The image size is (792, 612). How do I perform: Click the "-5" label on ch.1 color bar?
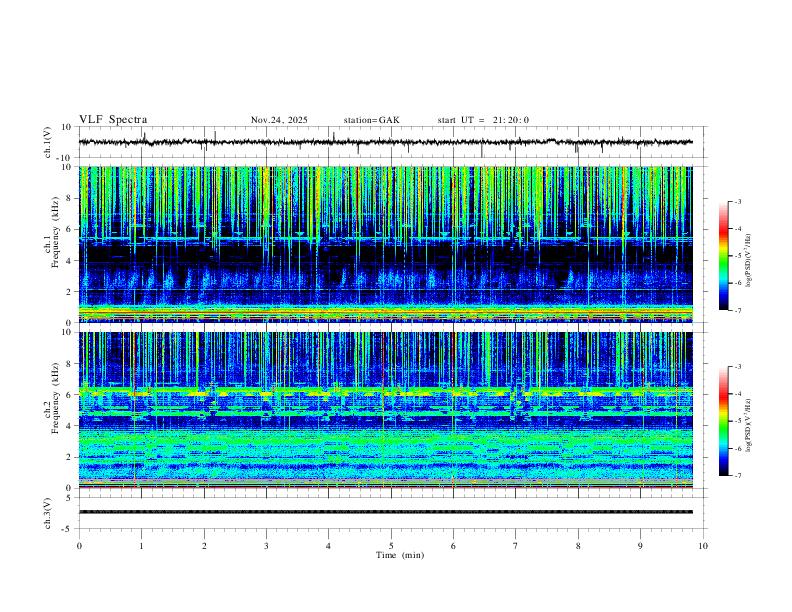coord(738,256)
